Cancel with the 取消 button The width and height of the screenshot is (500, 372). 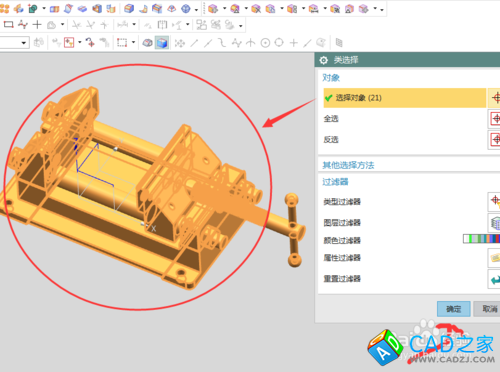pyautogui.click(x=487, y=309)
